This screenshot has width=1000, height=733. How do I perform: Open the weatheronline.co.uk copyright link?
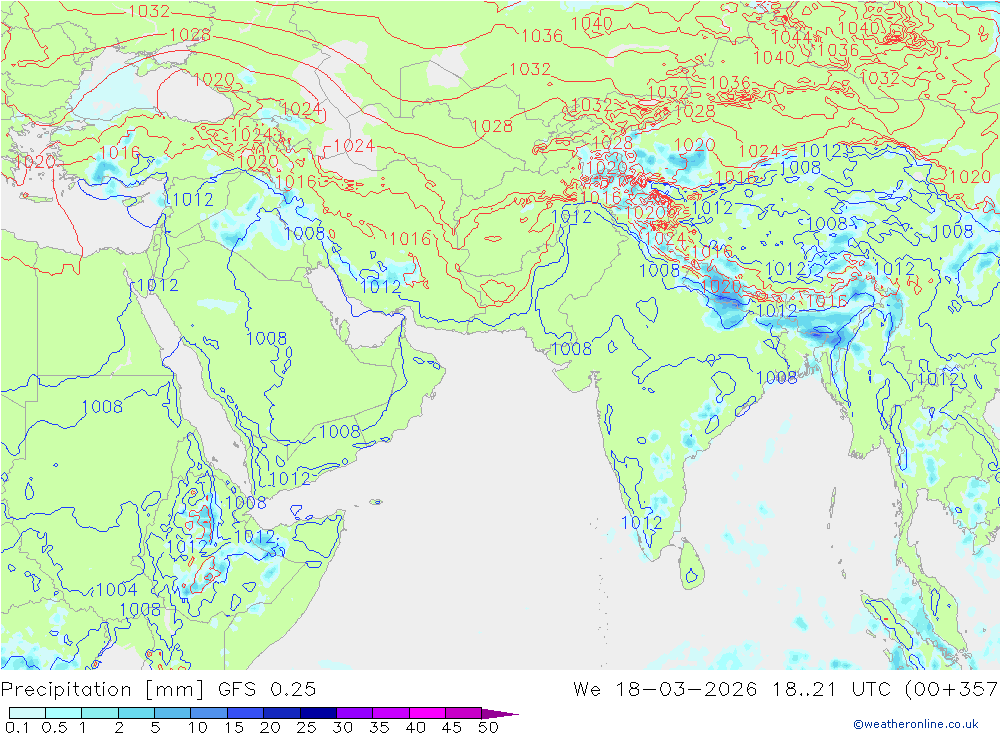915,723
